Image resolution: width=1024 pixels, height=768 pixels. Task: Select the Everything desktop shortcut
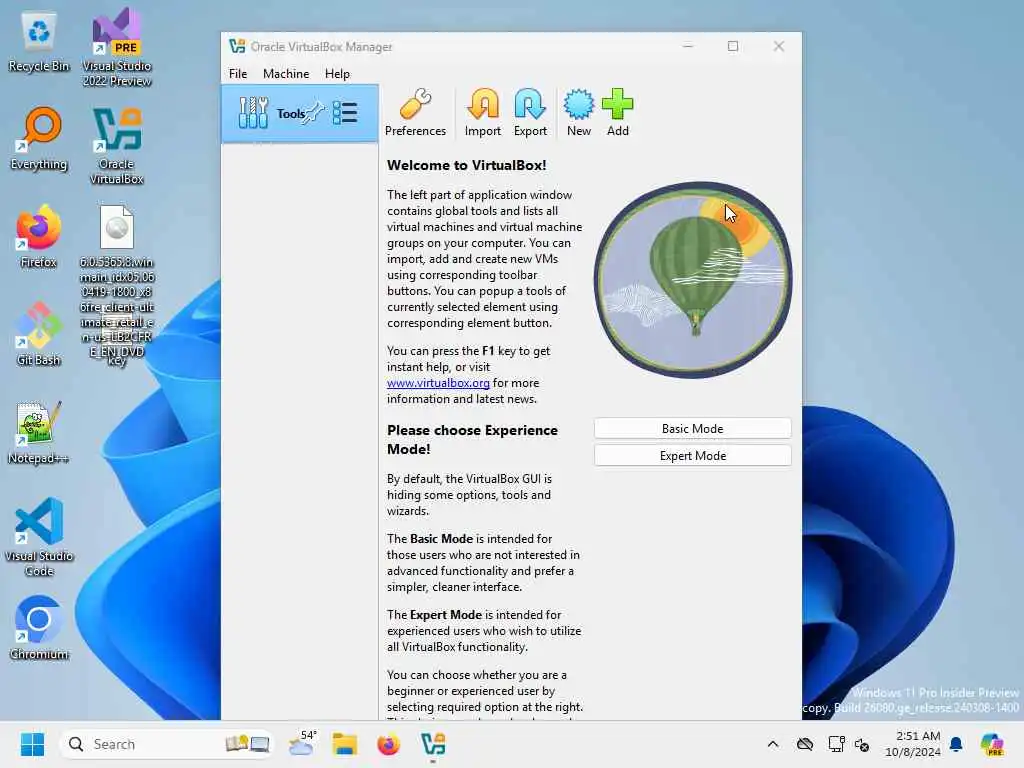[x=39, y=139]
